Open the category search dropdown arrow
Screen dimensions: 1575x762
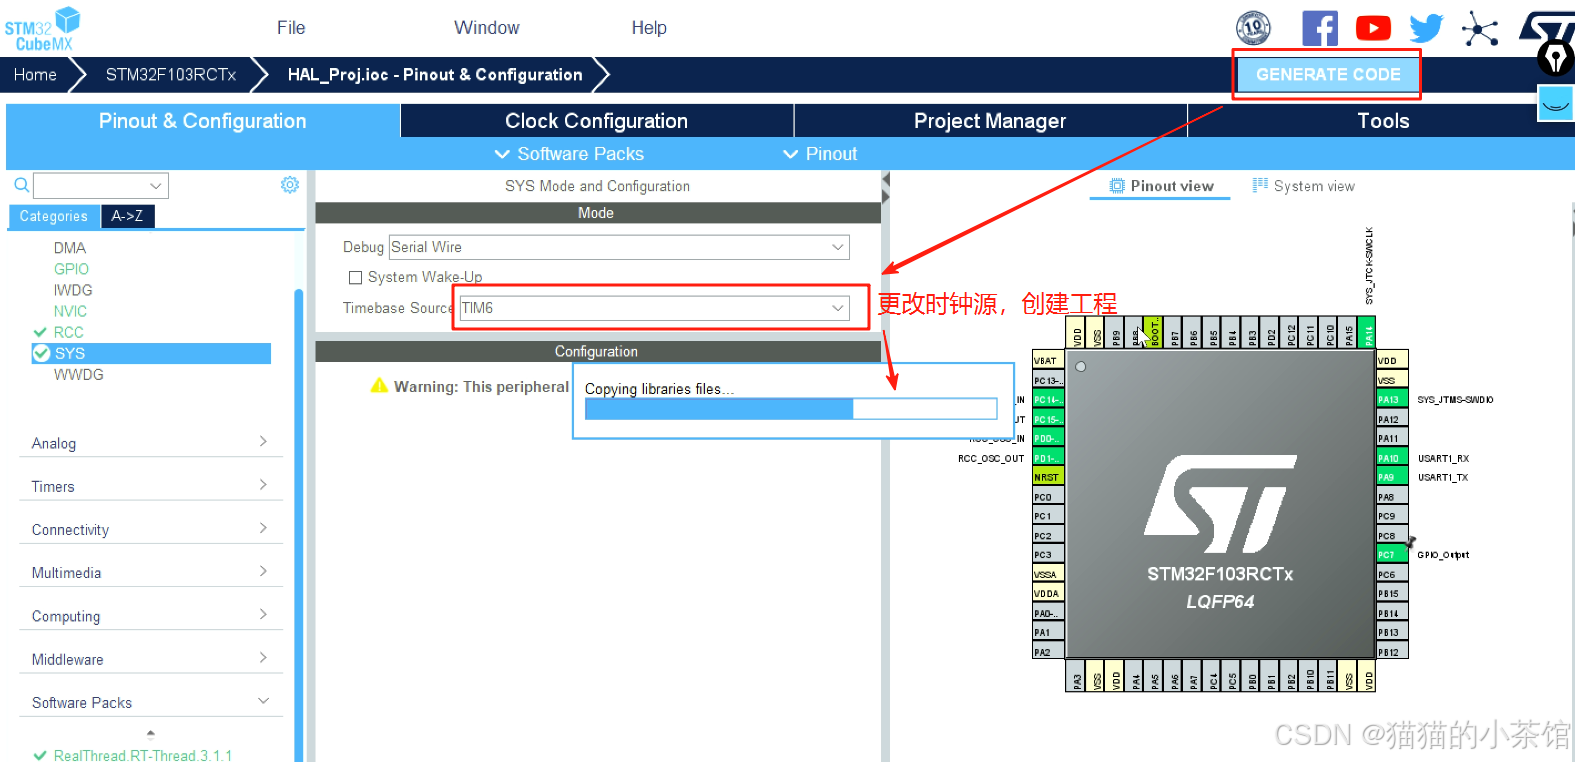click(x=156, y=185)
